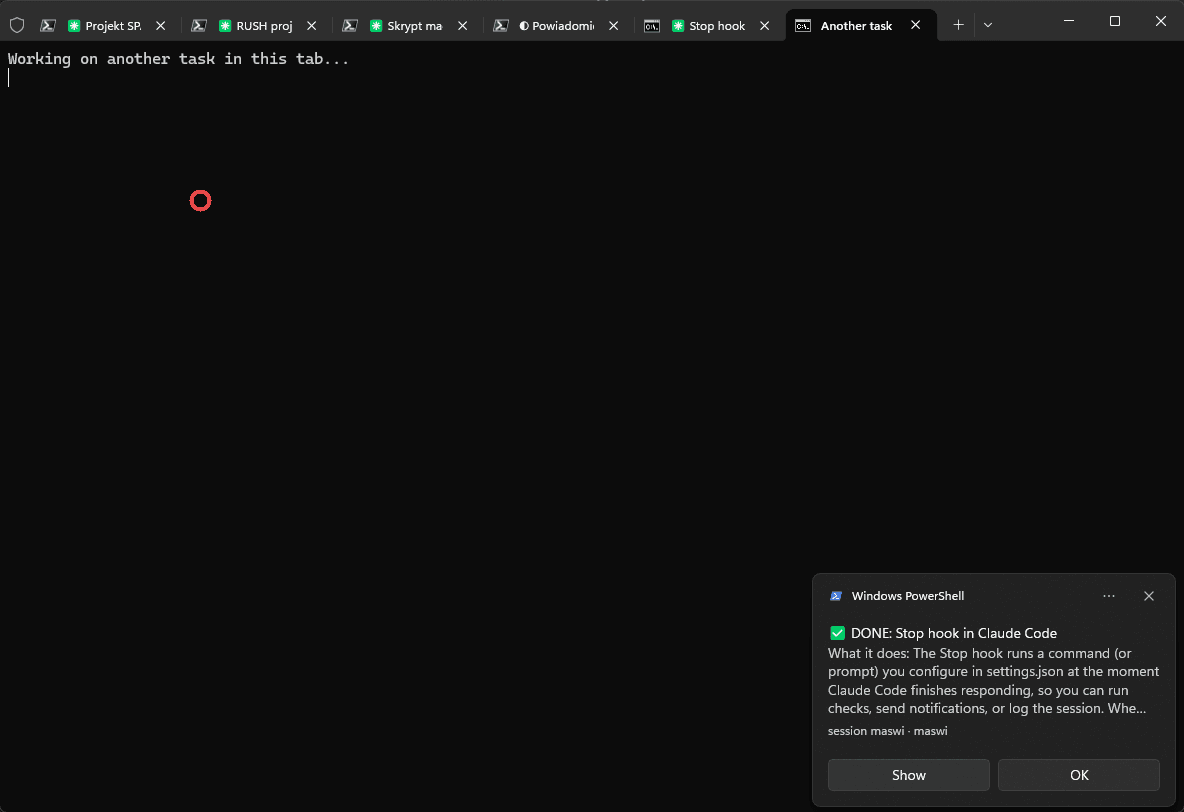Close the Powiadomi tab
Viewport: 1184px width, 812px height.
pos(614,26)
